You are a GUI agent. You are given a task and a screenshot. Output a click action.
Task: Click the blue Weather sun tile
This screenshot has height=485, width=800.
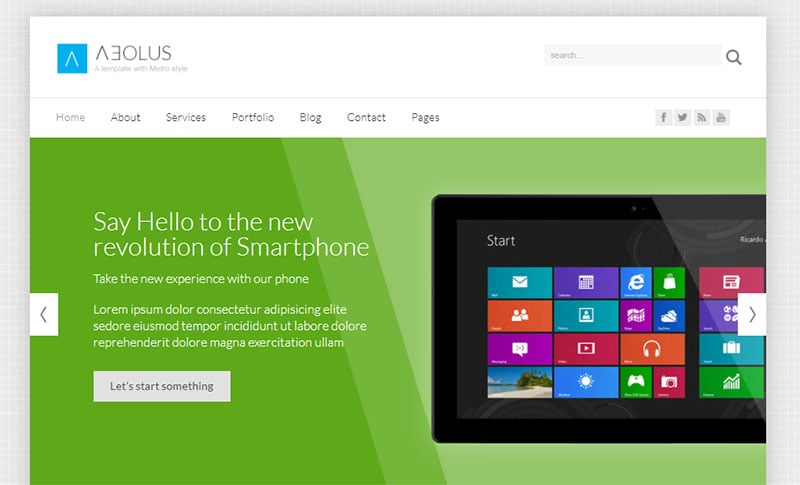586,382
